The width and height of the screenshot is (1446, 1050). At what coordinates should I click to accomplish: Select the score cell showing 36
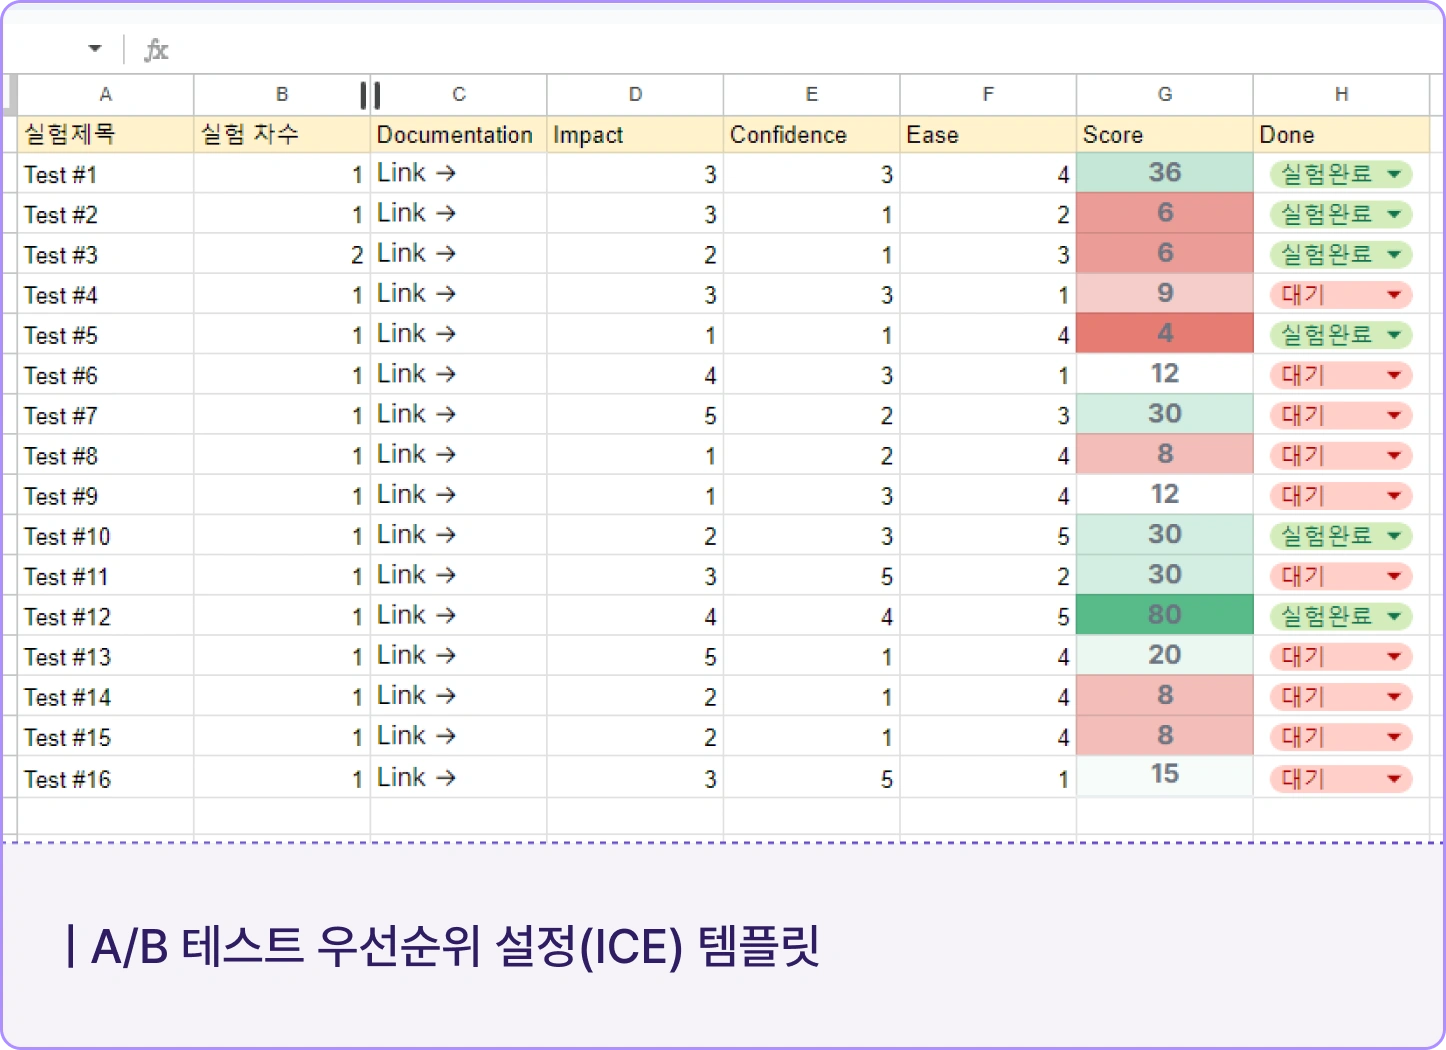[x=1165, y=173]
